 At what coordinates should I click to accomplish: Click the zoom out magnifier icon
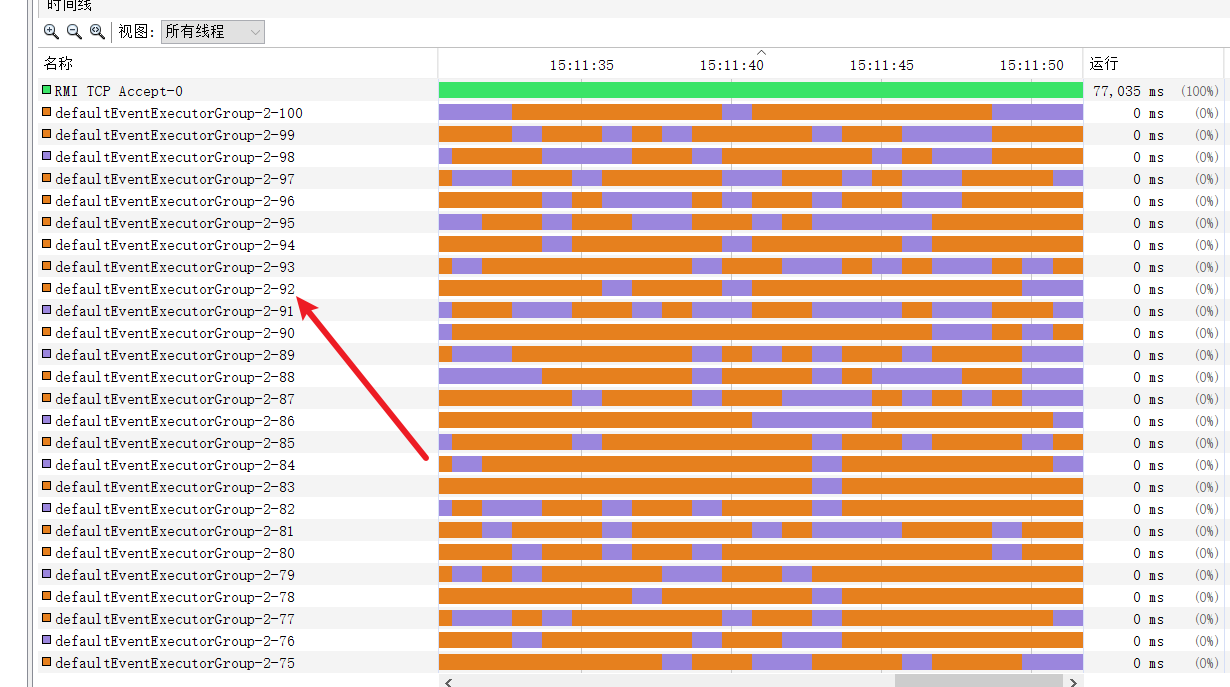pos(74,31)
